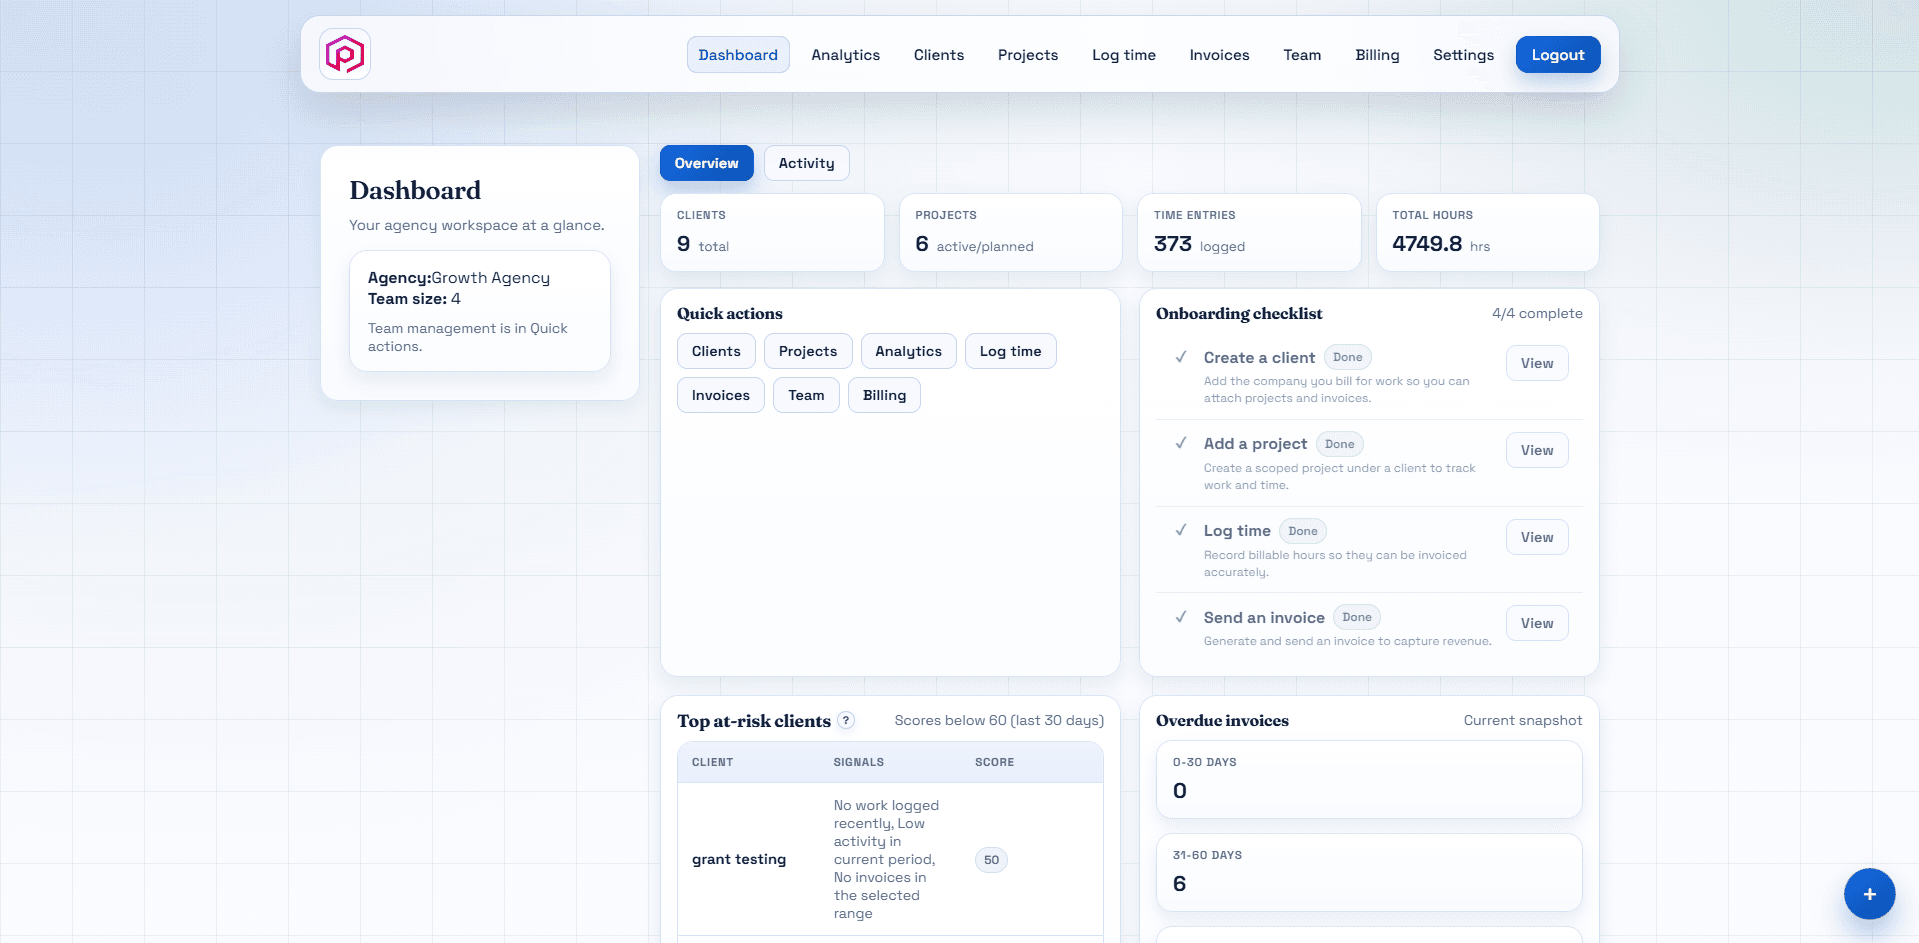Open the Team quick action
This screenshot has width=1919, height=943.
806,394
